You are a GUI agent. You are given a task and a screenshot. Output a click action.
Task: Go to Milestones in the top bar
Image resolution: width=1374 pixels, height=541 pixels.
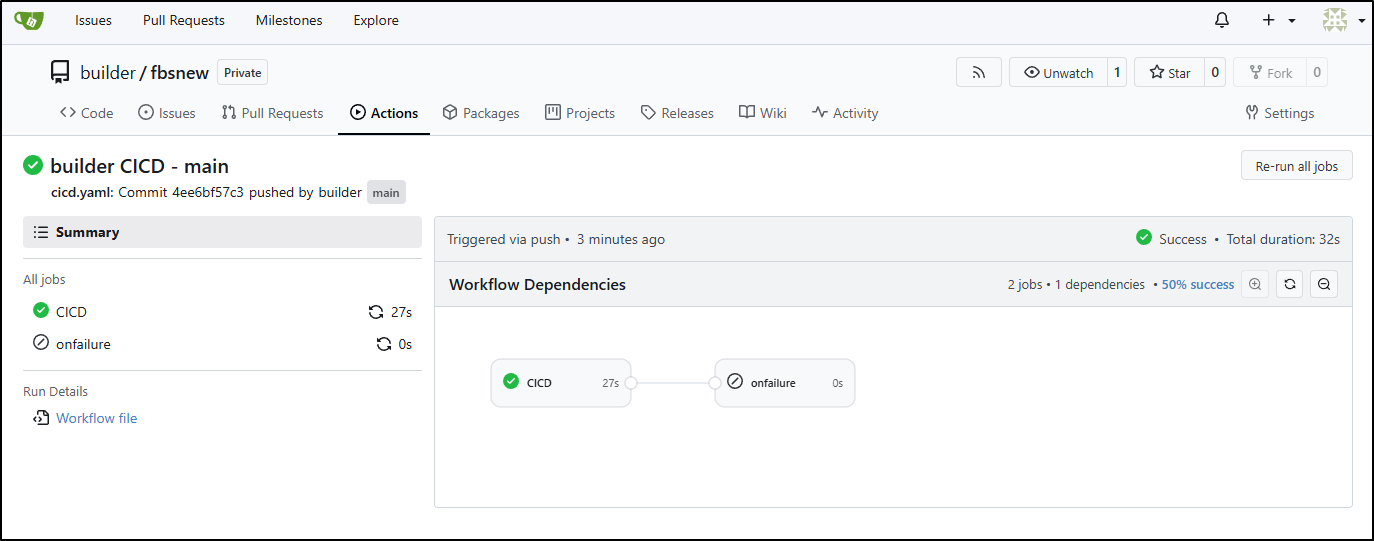coord(289,20)
